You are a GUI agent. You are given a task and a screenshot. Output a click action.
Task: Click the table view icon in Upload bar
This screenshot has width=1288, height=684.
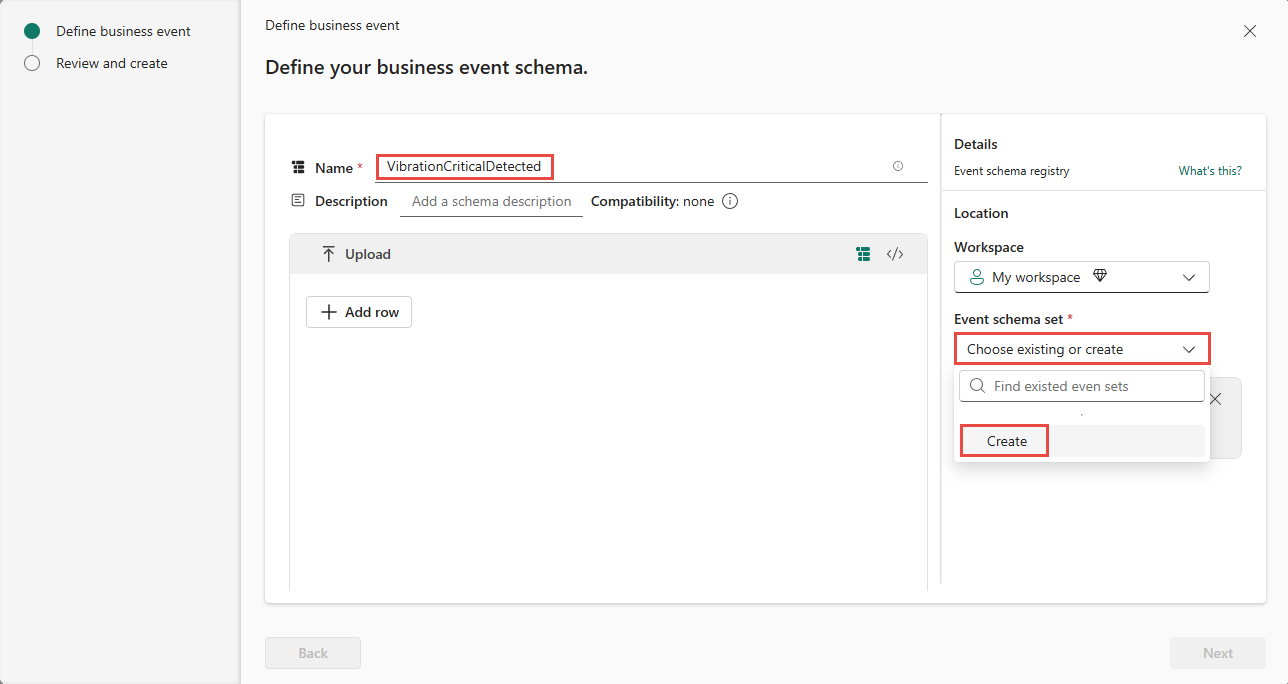pyautogui.click(x=863, y=254)
